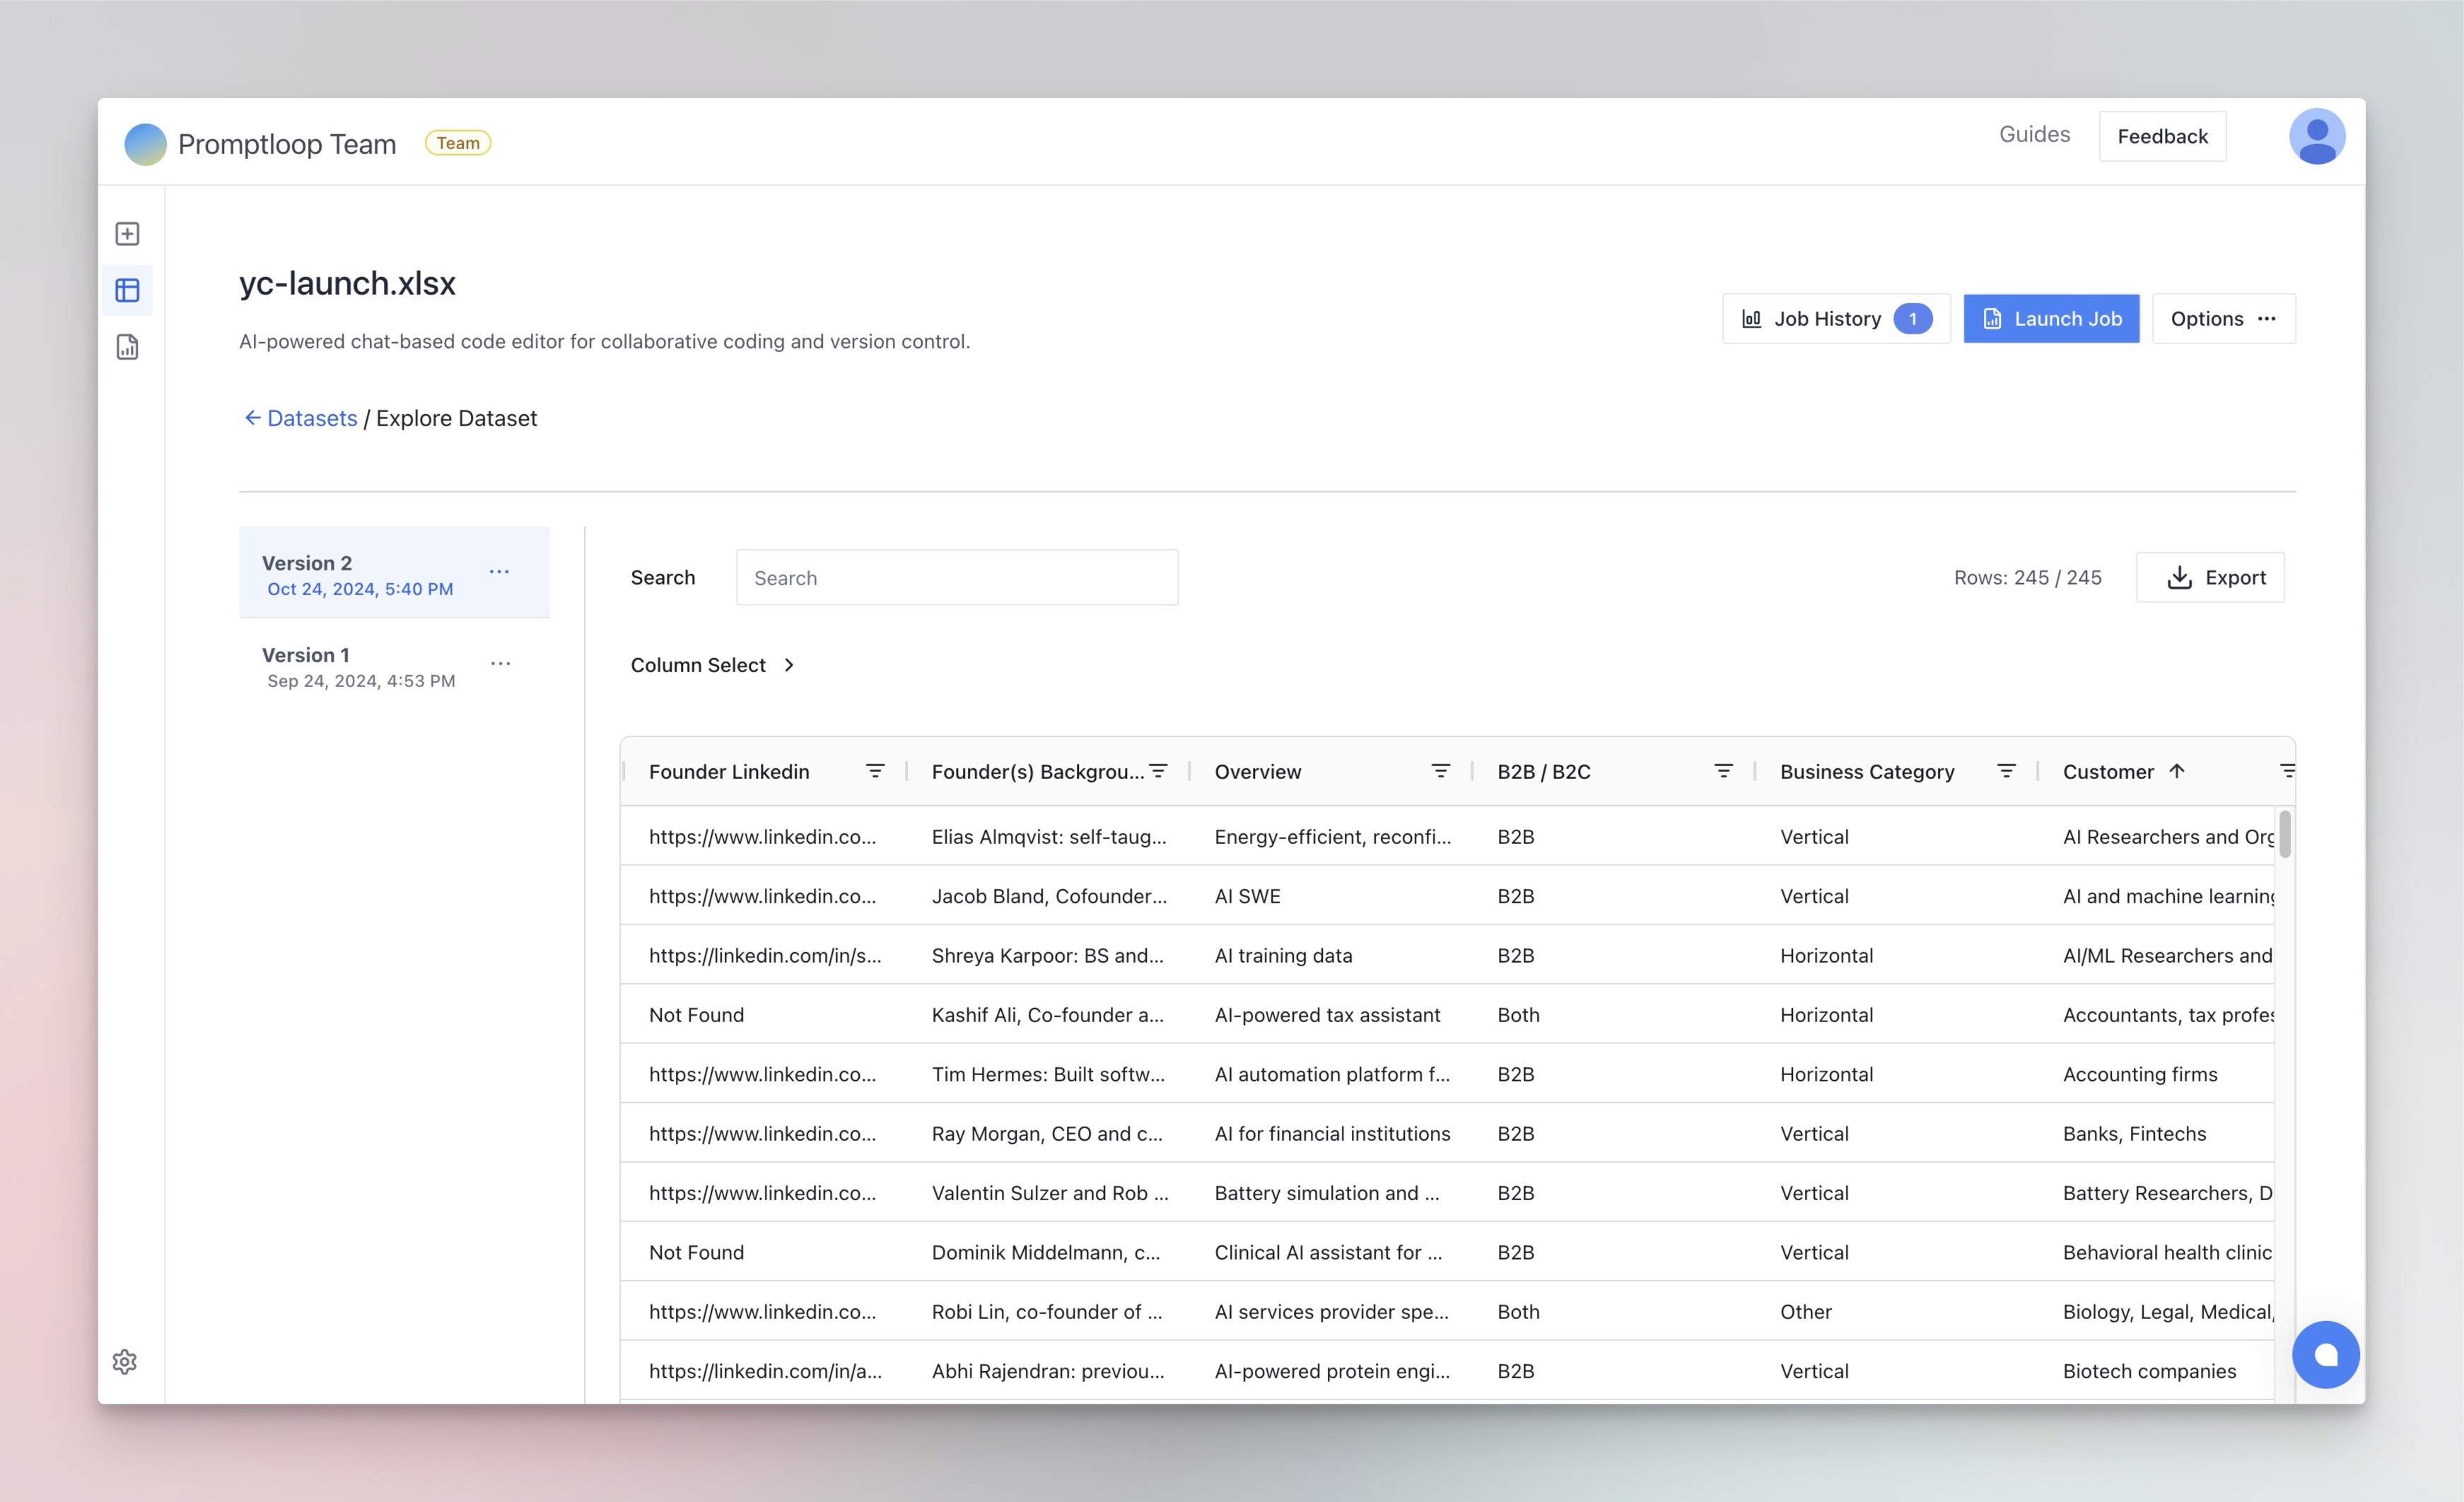Open the reports file sidebar icon
Viewport: 2464px width, 1502px height.
point(127,347)
